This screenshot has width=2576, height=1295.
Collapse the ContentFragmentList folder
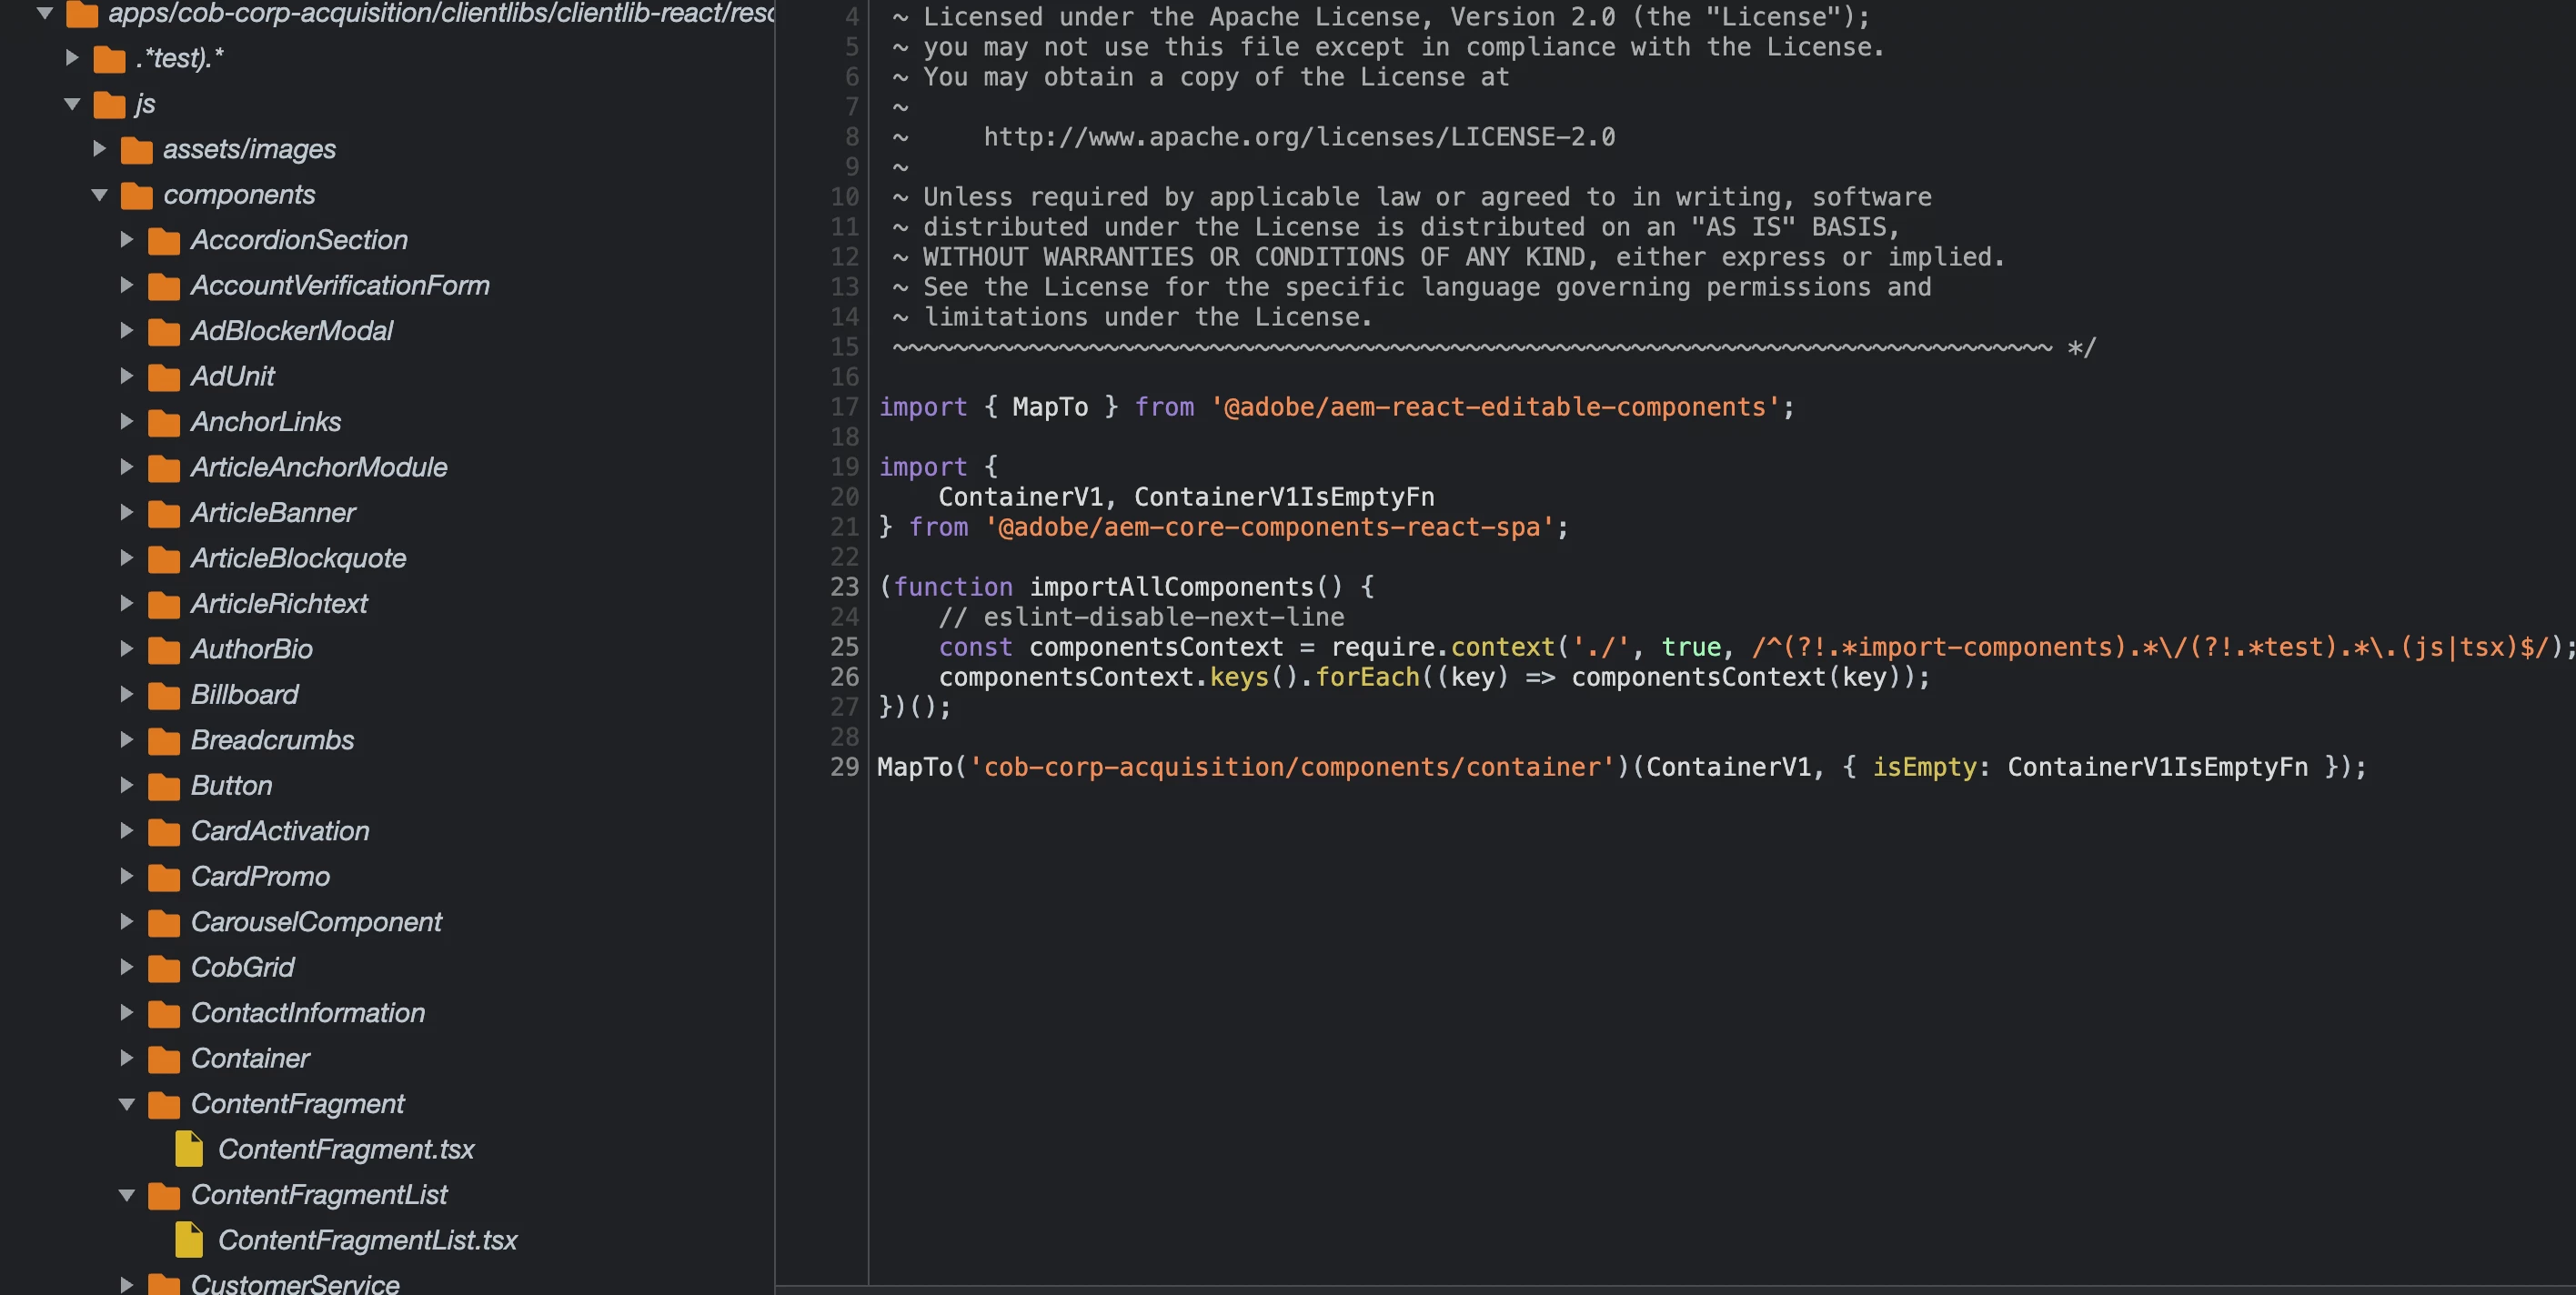(x=126, y=1195)
